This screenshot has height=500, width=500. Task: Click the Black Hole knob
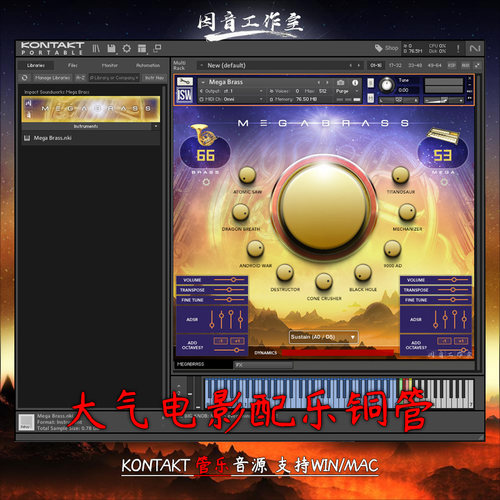point(363,272)
